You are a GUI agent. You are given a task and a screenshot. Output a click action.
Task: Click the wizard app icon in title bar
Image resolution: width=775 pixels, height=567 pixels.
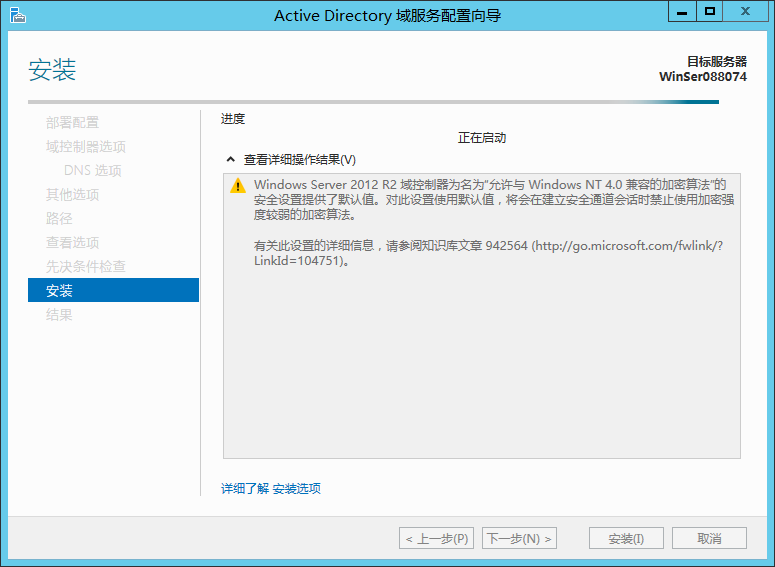click(17, 15)
